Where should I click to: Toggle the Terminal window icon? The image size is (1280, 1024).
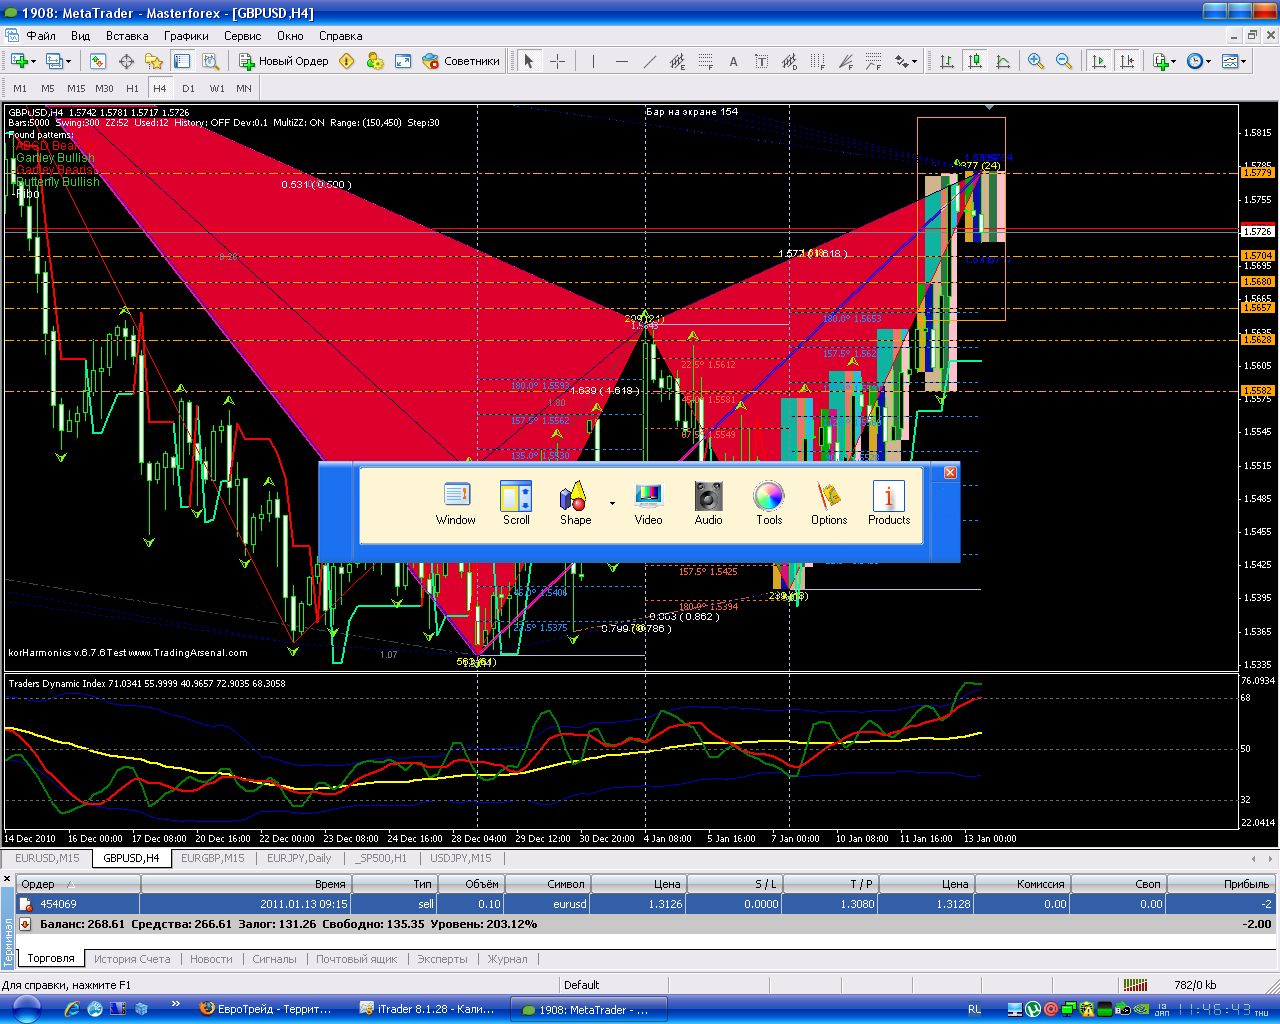click(x=182, y=61)
